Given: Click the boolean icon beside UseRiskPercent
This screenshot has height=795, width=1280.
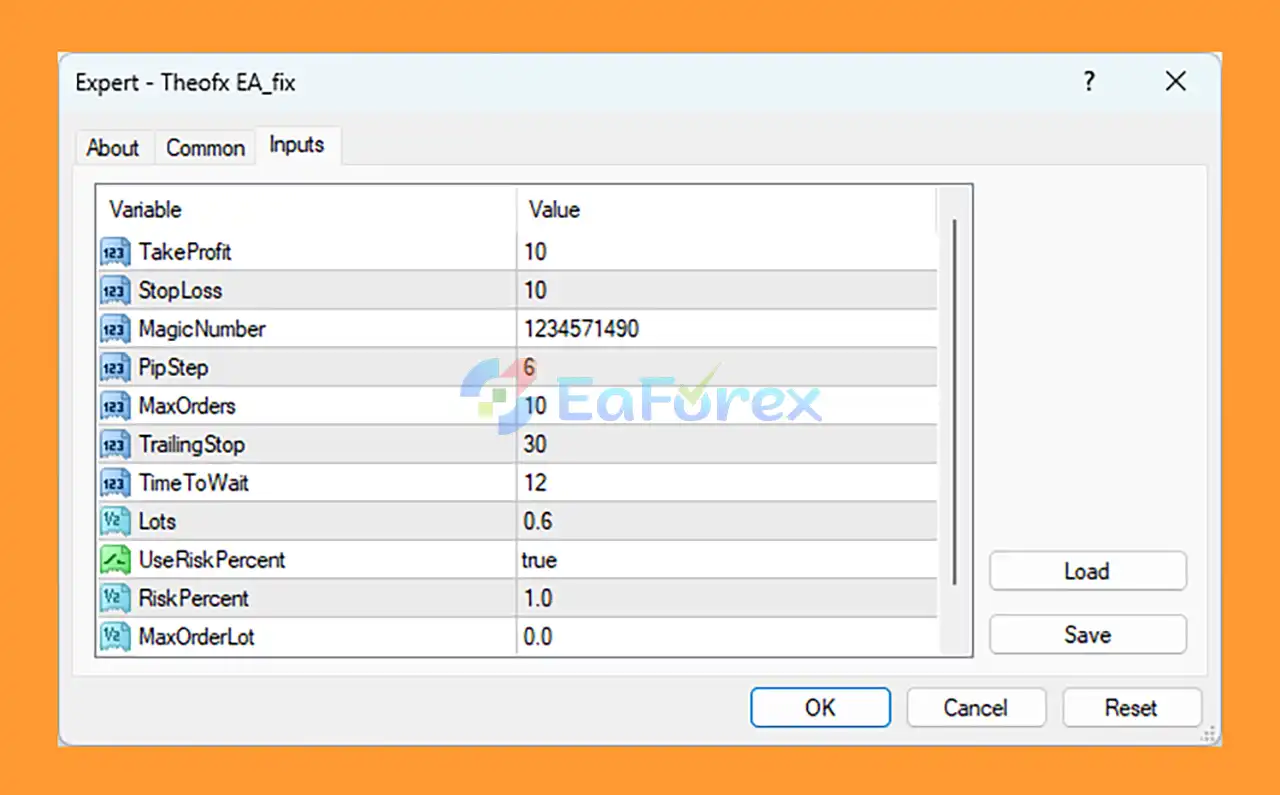Looking at the screenshot, I should tap(115, 560).
